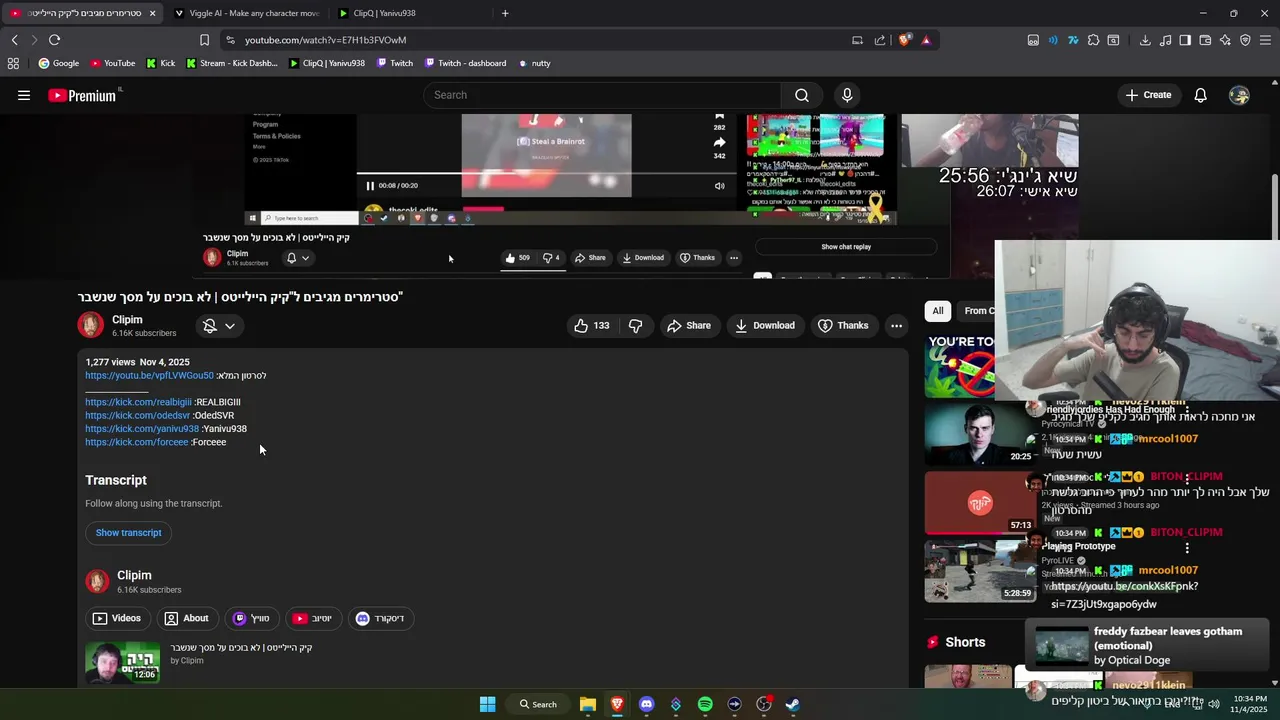Click the טוויץ Twitch channel link button
The image size is (1280, 720).
pos(251,618)
